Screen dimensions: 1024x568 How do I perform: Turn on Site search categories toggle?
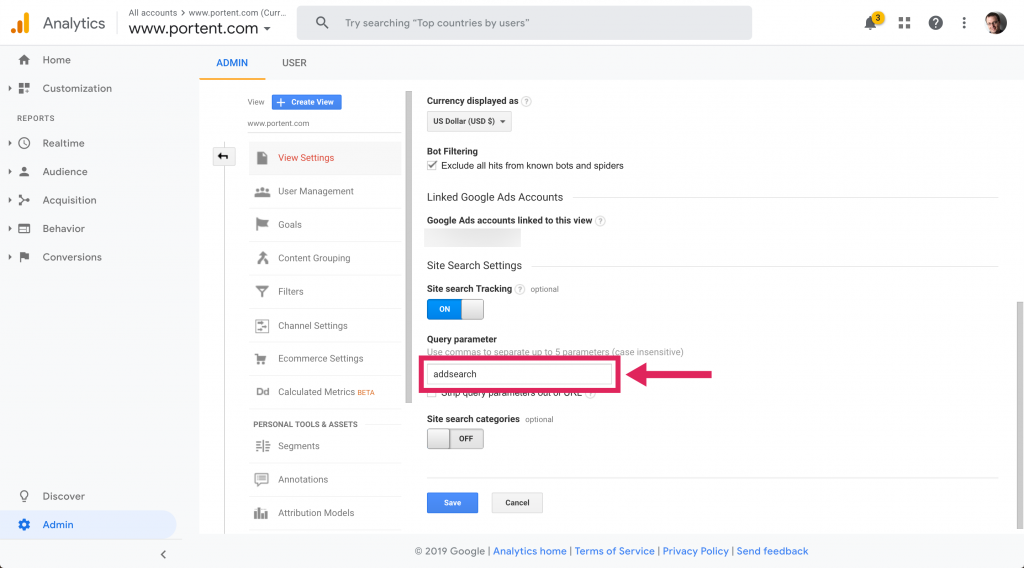coord(455,439)
